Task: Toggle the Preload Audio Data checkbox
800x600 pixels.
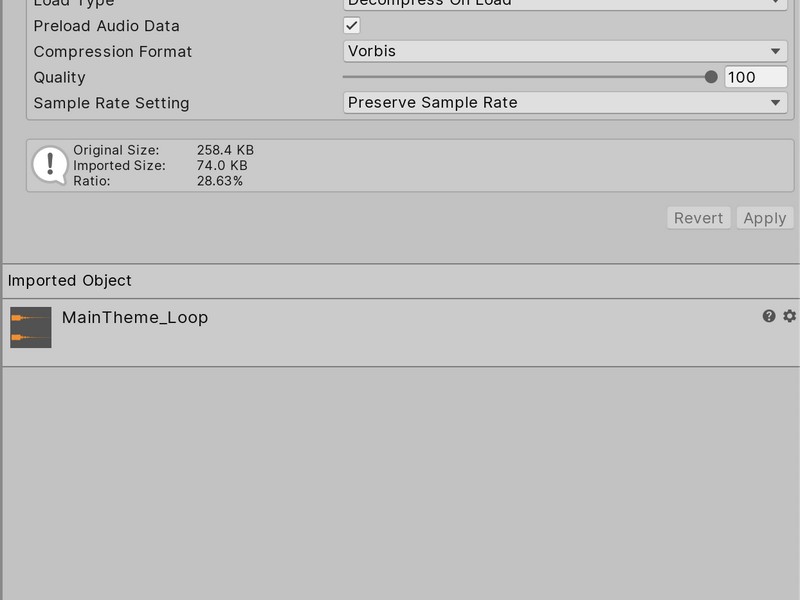Action: 352,25
